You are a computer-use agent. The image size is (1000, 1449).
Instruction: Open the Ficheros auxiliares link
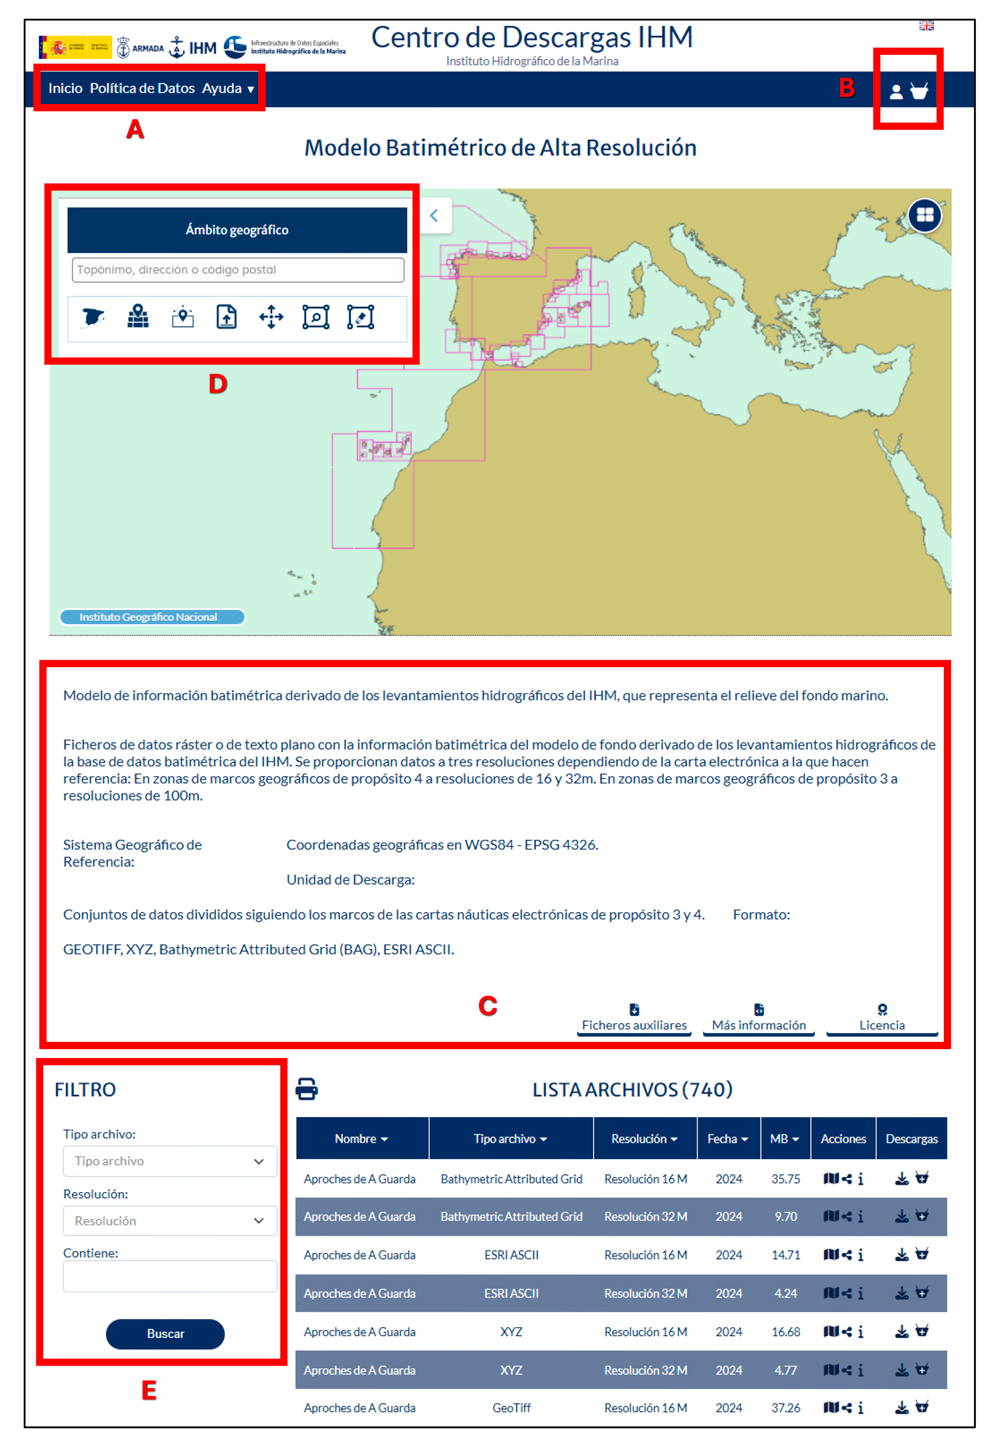(634, 1019)
